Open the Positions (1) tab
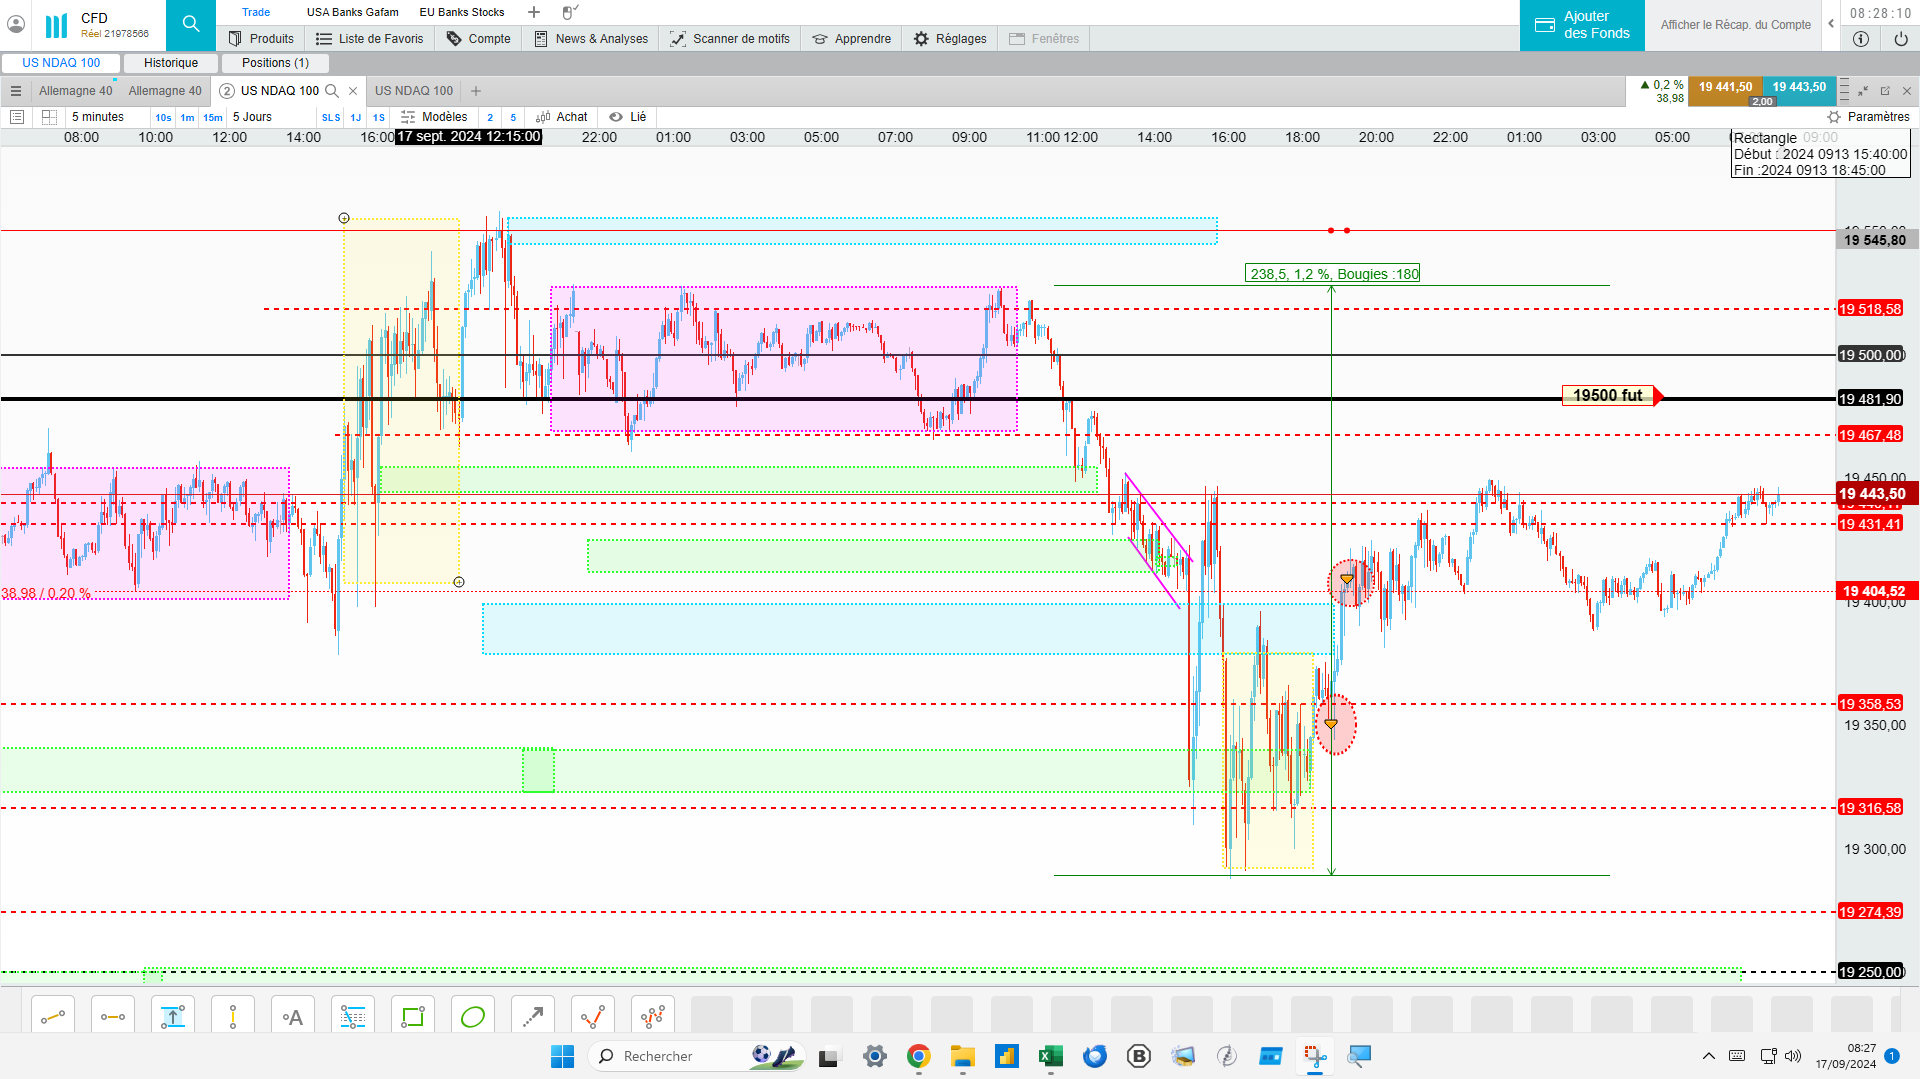Image resolution: width=1920 pixels, height=1079 pixels. (x=276, y=63)
